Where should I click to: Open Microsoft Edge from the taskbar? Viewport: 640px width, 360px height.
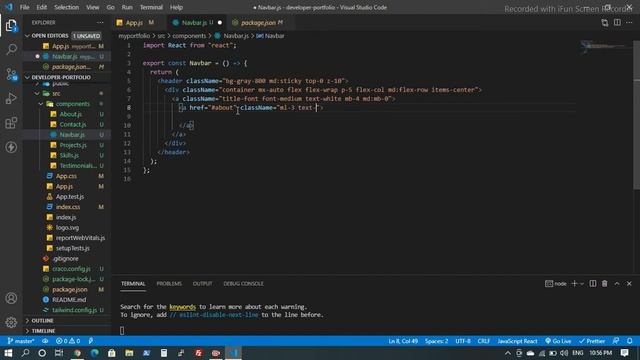tap(95, 353)
